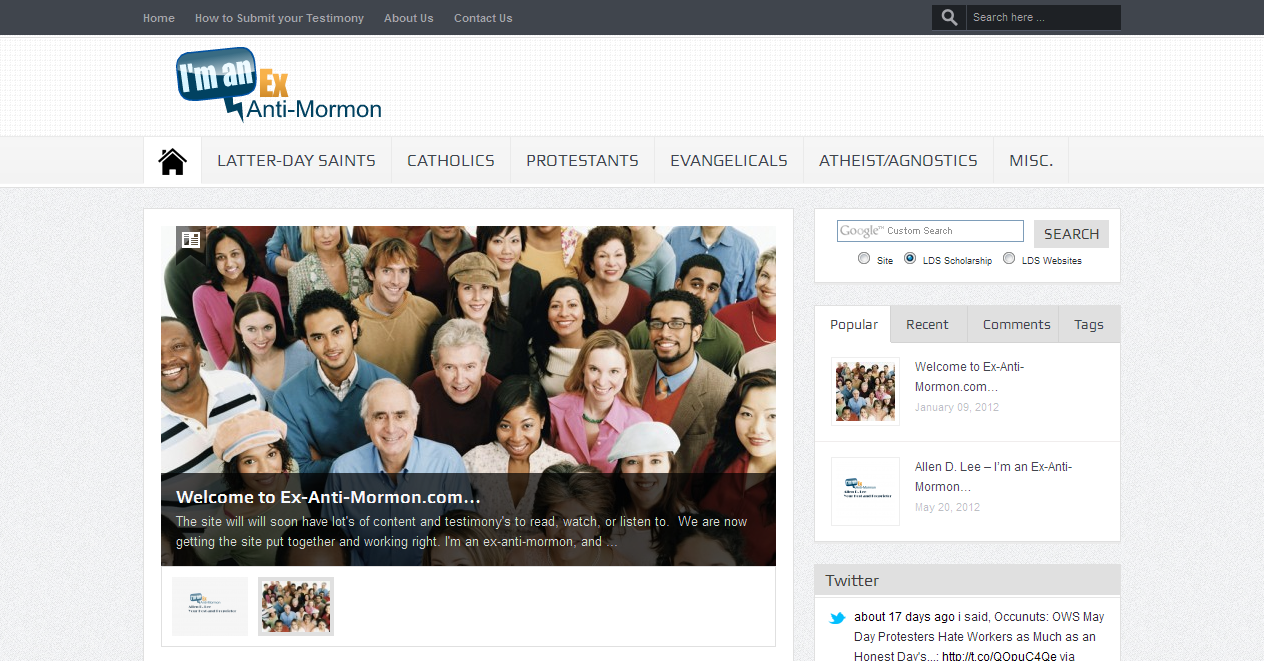The width and height of the screenshot is (1264, 661).
Task: Click the magnifier search icon at top
Action: click(949, 17)
